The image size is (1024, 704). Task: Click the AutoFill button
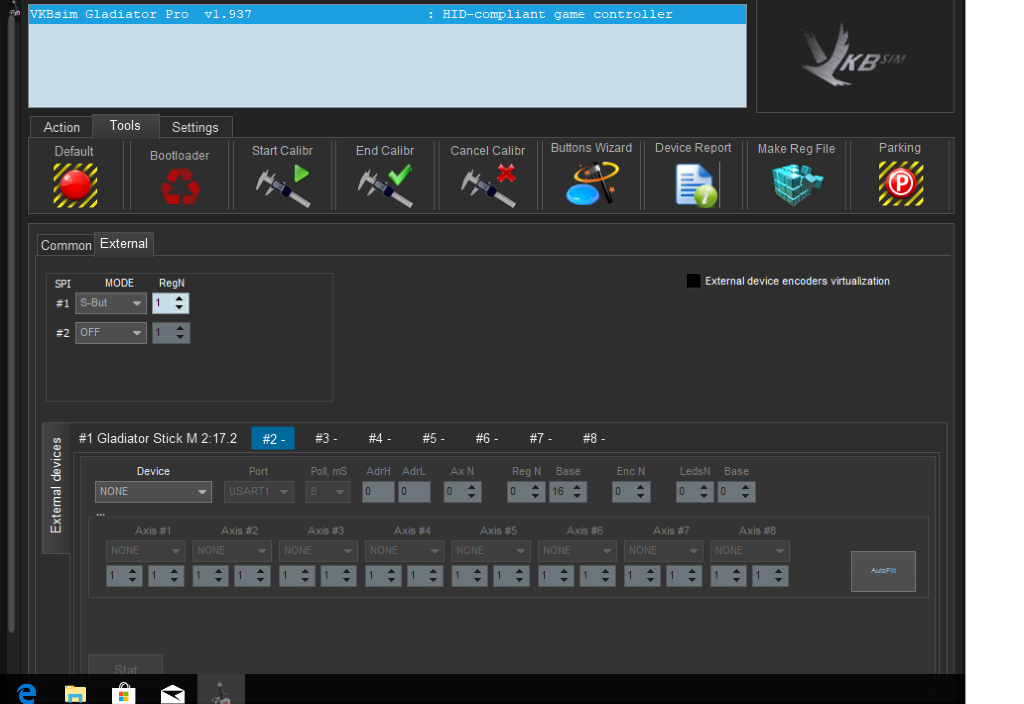pyautogui.click(x=883, y=571)
